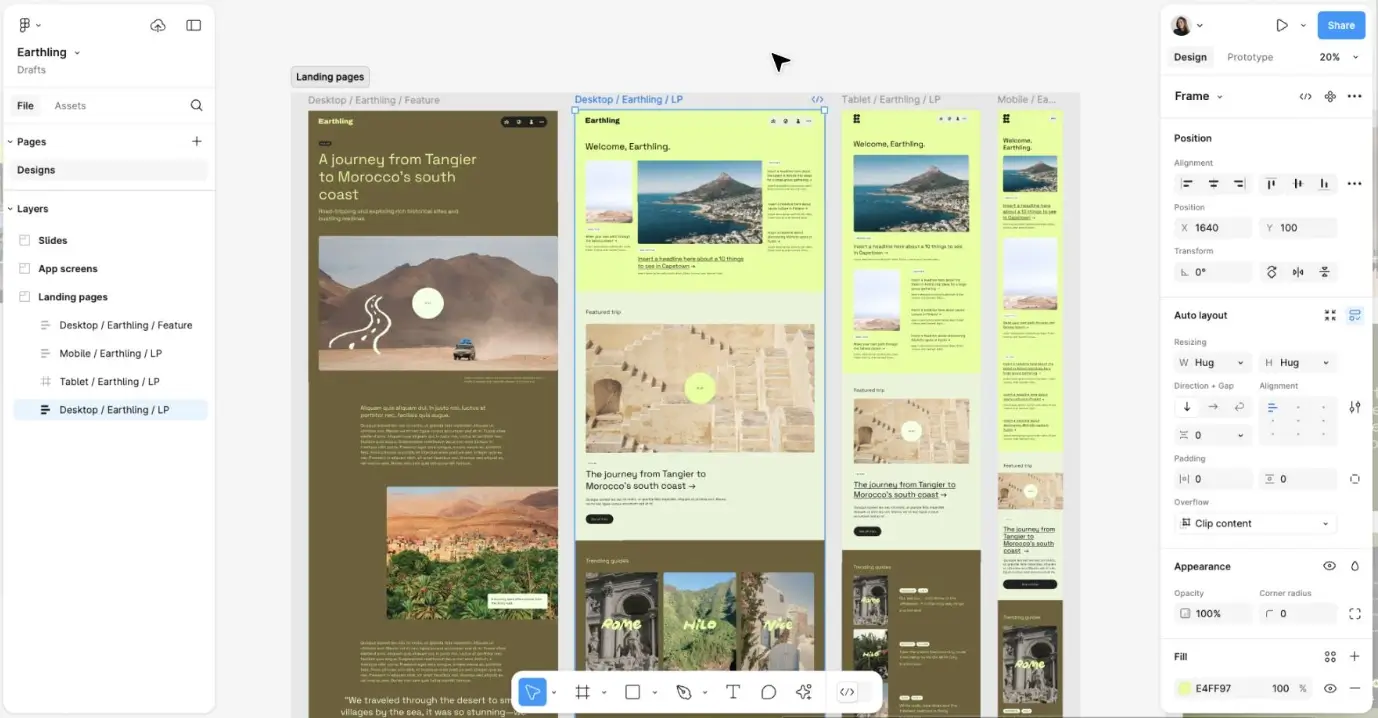1378x718 pixels.
Task: Search layers with the magnifier icon
Action: [196, 105]
